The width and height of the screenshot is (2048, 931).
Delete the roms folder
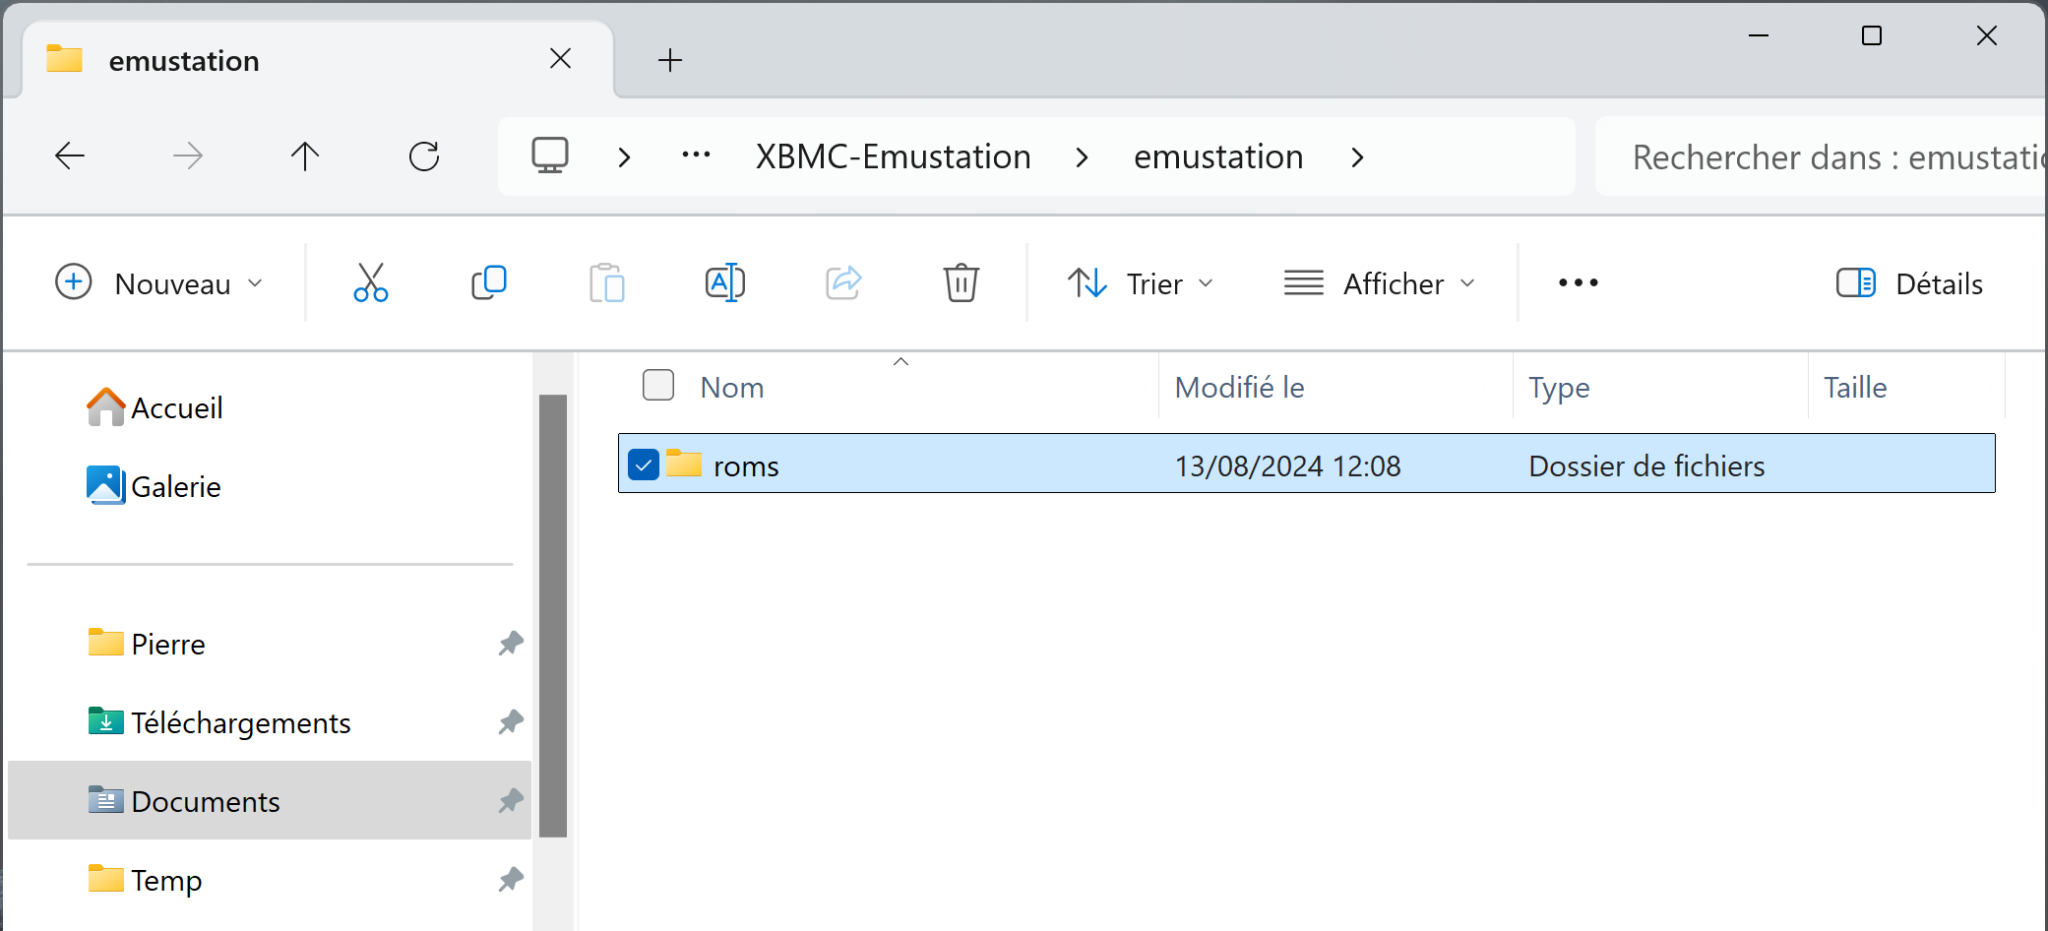(x=961, y=282)
